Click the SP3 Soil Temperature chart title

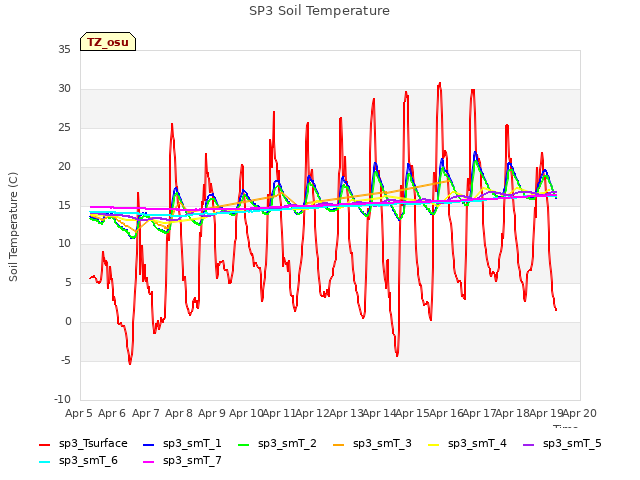click(x=319, y=11)
